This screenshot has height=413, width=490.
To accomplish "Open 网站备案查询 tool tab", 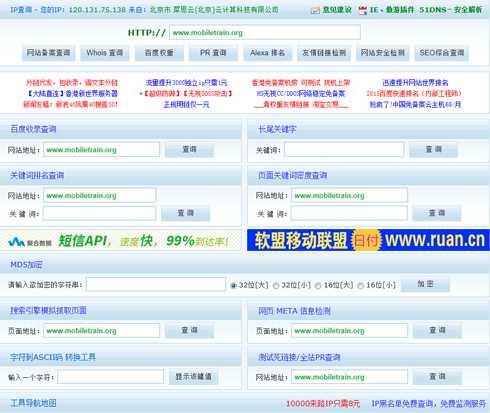I will 49,53.
